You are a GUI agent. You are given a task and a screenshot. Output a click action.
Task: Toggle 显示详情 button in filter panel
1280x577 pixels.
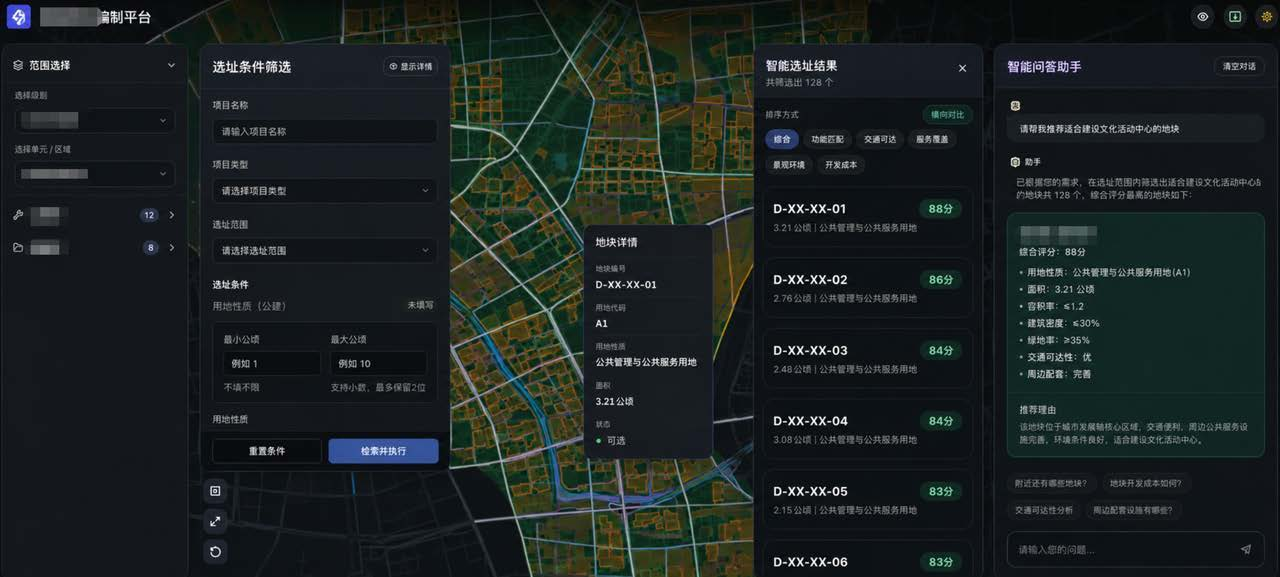pos(411,66)
